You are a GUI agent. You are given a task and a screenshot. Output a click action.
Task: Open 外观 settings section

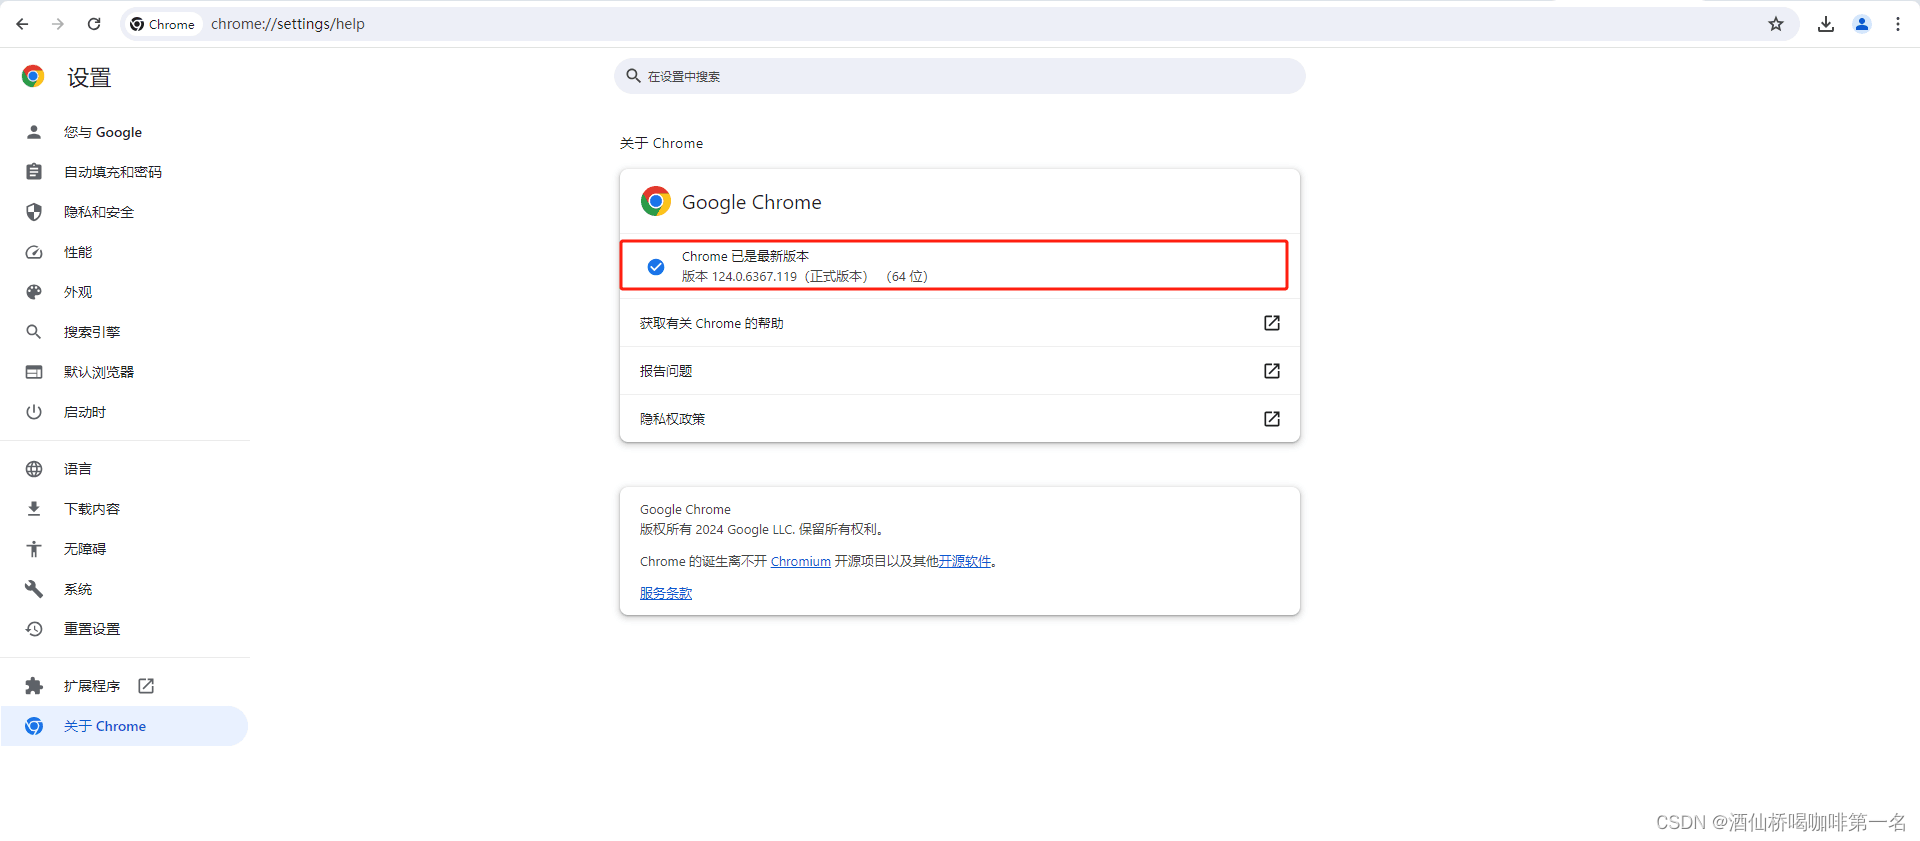click(x=125, y=292)
